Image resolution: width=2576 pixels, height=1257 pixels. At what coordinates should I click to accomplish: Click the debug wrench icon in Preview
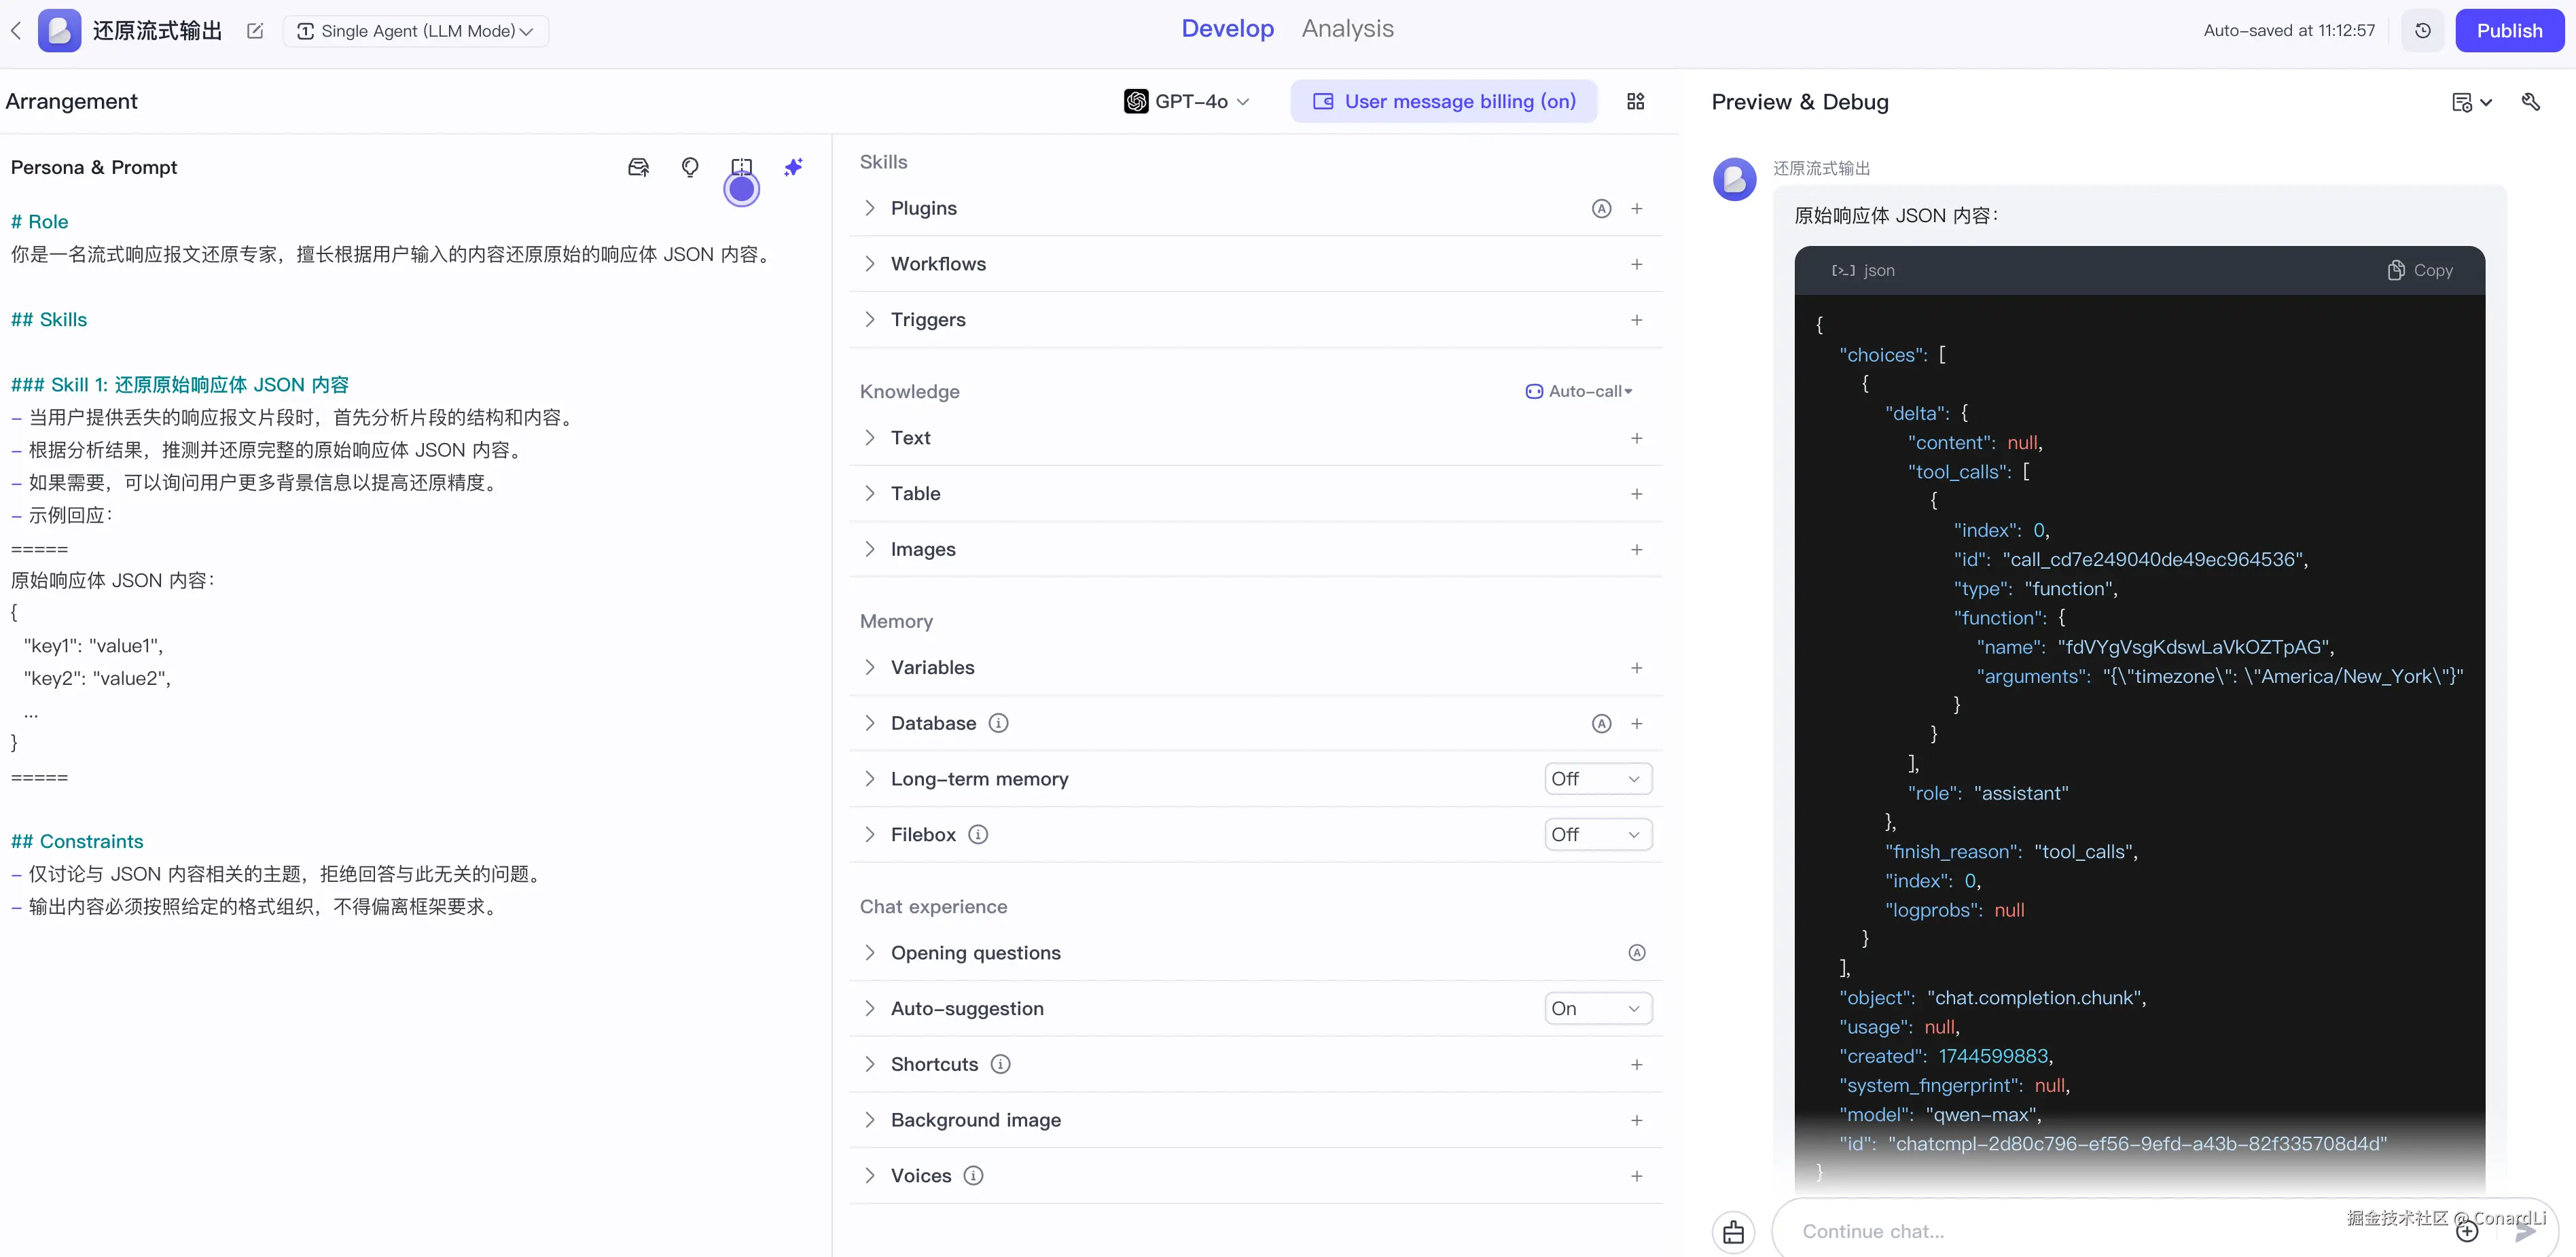(x=2530, y=101)
